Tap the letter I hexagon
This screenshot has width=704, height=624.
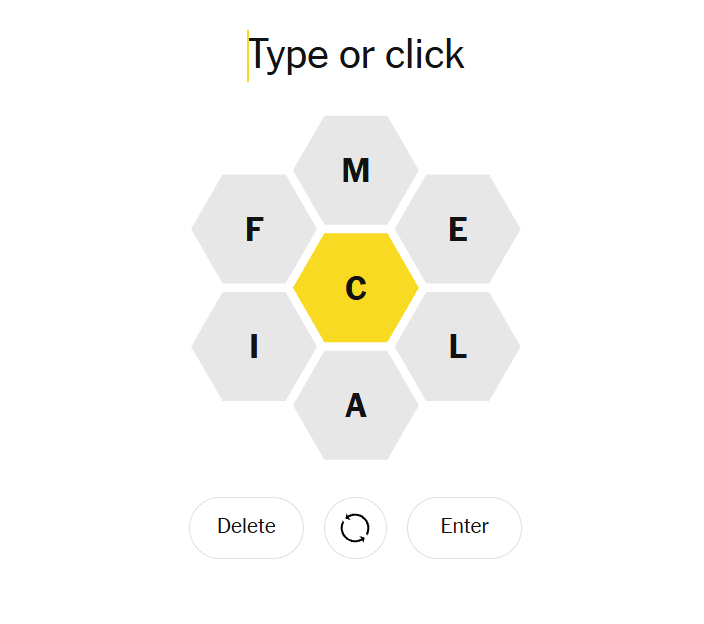[254, 346]
